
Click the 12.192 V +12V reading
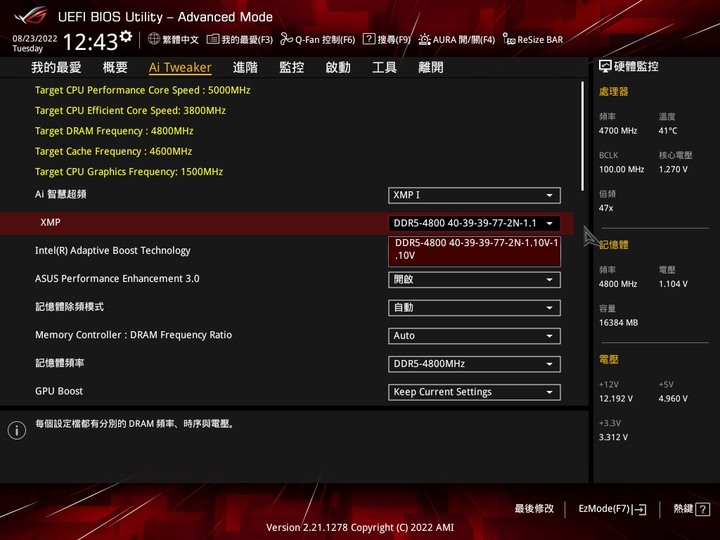616,399
